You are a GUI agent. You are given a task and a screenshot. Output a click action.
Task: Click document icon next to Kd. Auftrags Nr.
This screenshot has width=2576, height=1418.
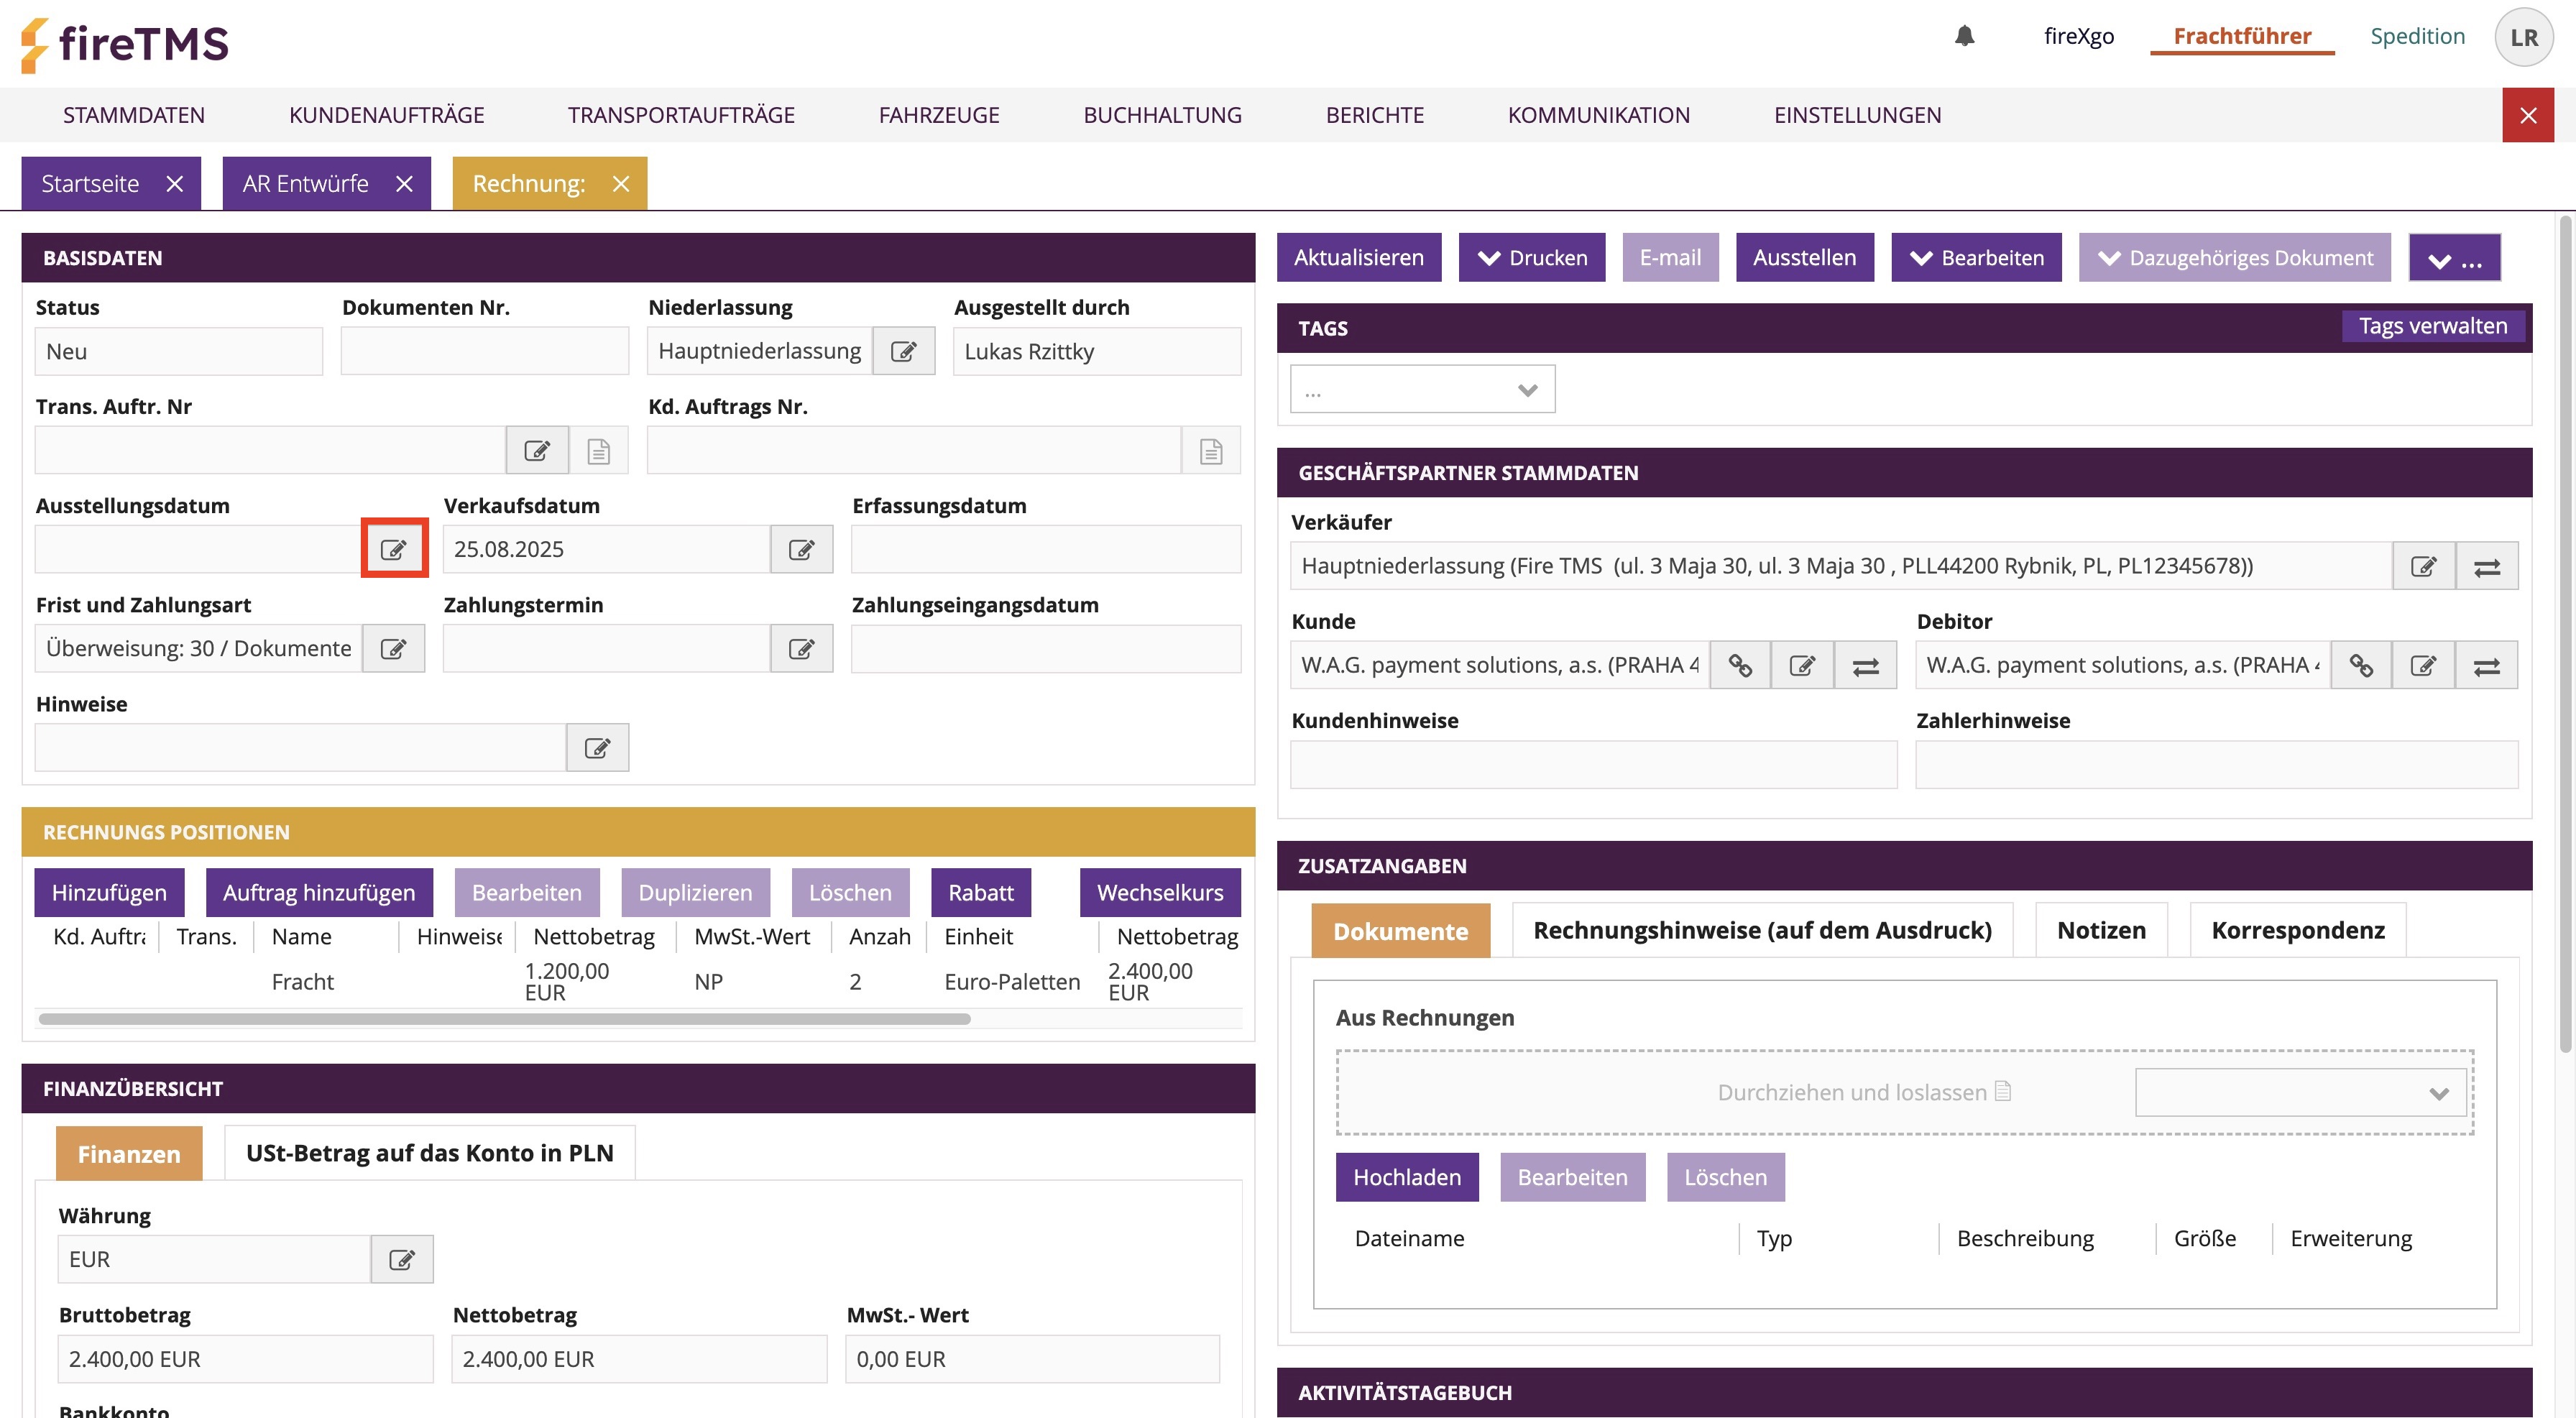point(1210,451)
